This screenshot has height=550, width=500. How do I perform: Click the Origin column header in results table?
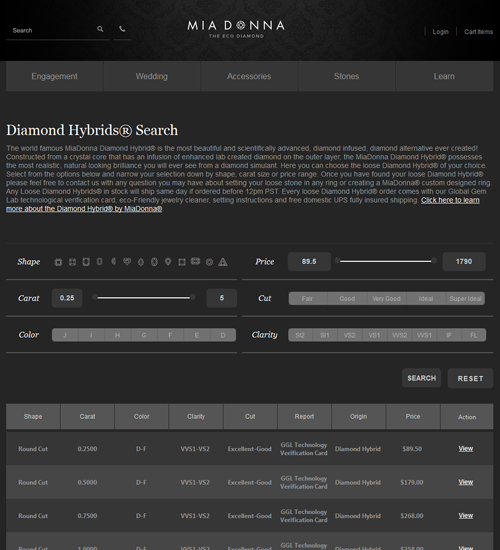click(358, 416)
